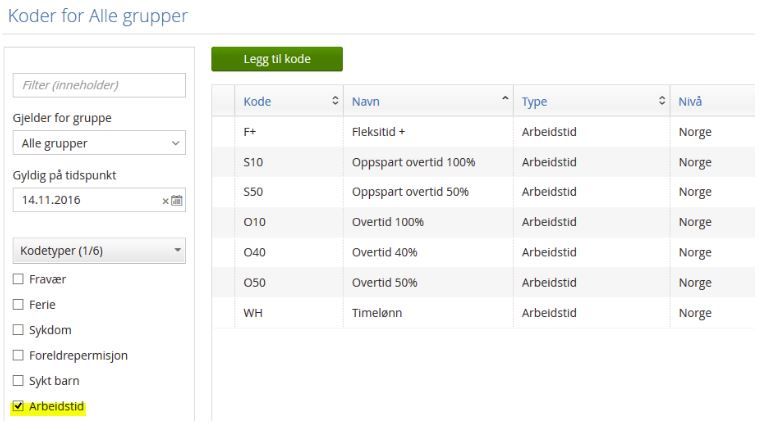763x430 pixels.
Task: Toggle the Sykt barn checkbox
Action: coord(17,381)
